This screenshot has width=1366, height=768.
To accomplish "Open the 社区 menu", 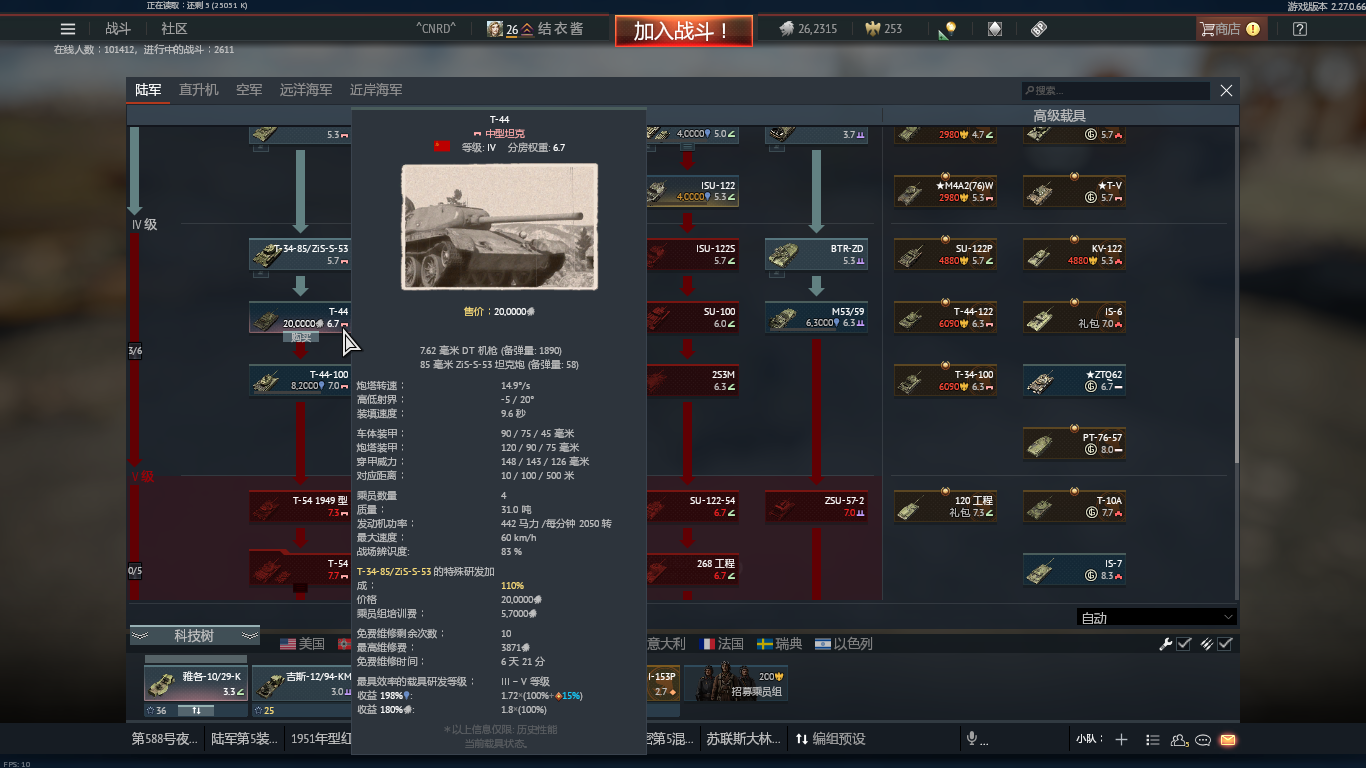I will [x=174, y=29].
